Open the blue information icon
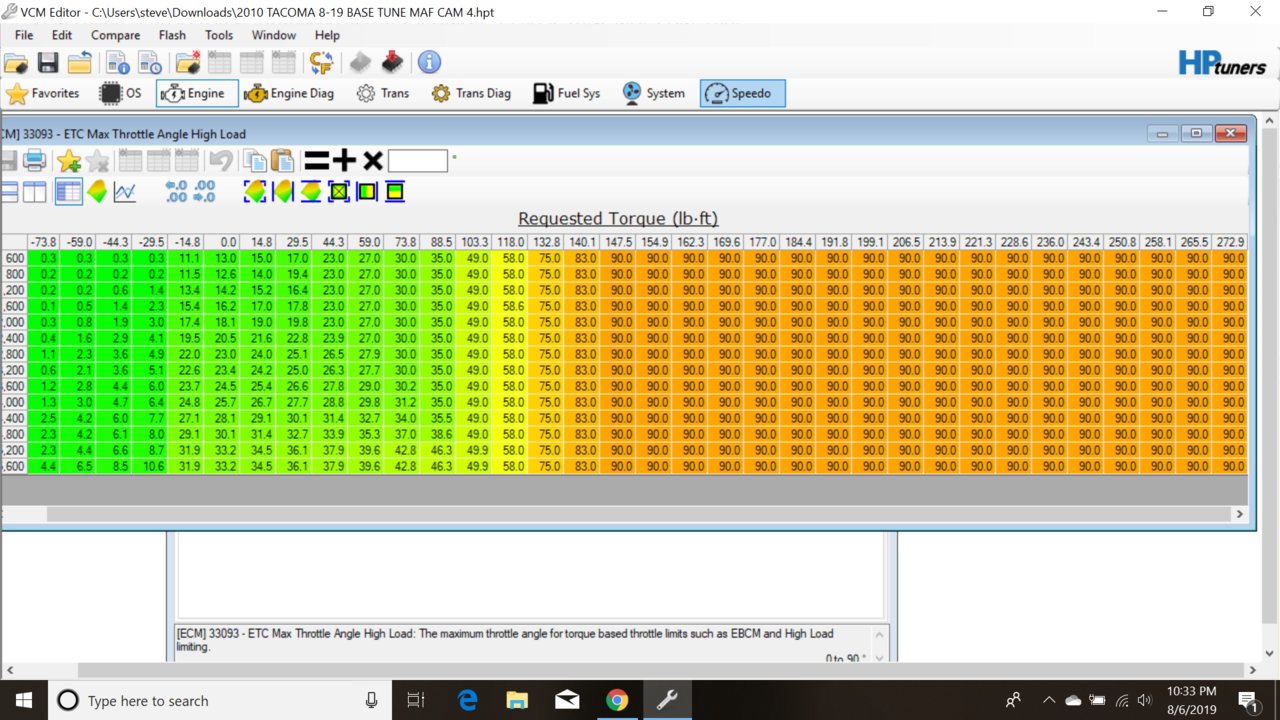 pyautogui.click(x=429, y=63)
